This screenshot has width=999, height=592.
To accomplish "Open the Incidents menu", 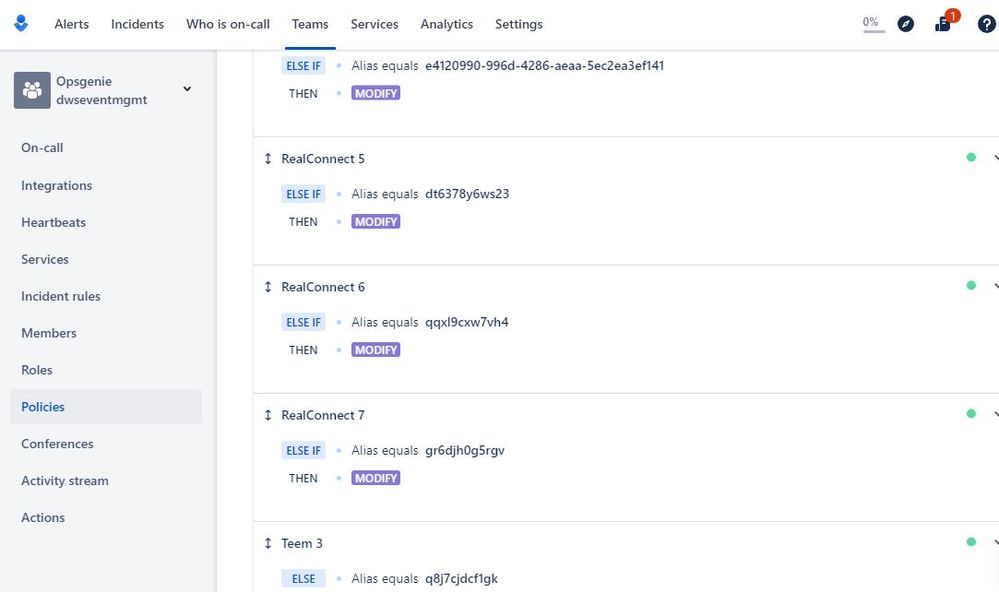I will pos(137,24).
